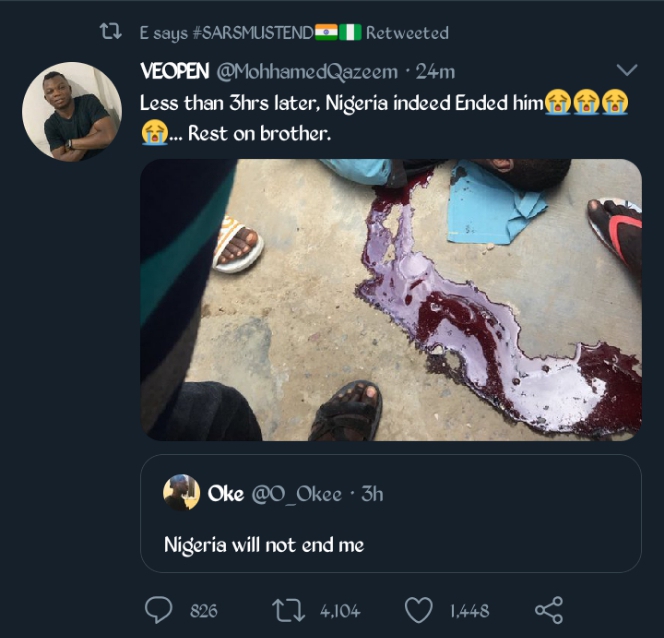The image size is (664, 638).
Task: Open the quoted 'Nigeria will not end me' tweet
Action: click(x=391, y=513)
